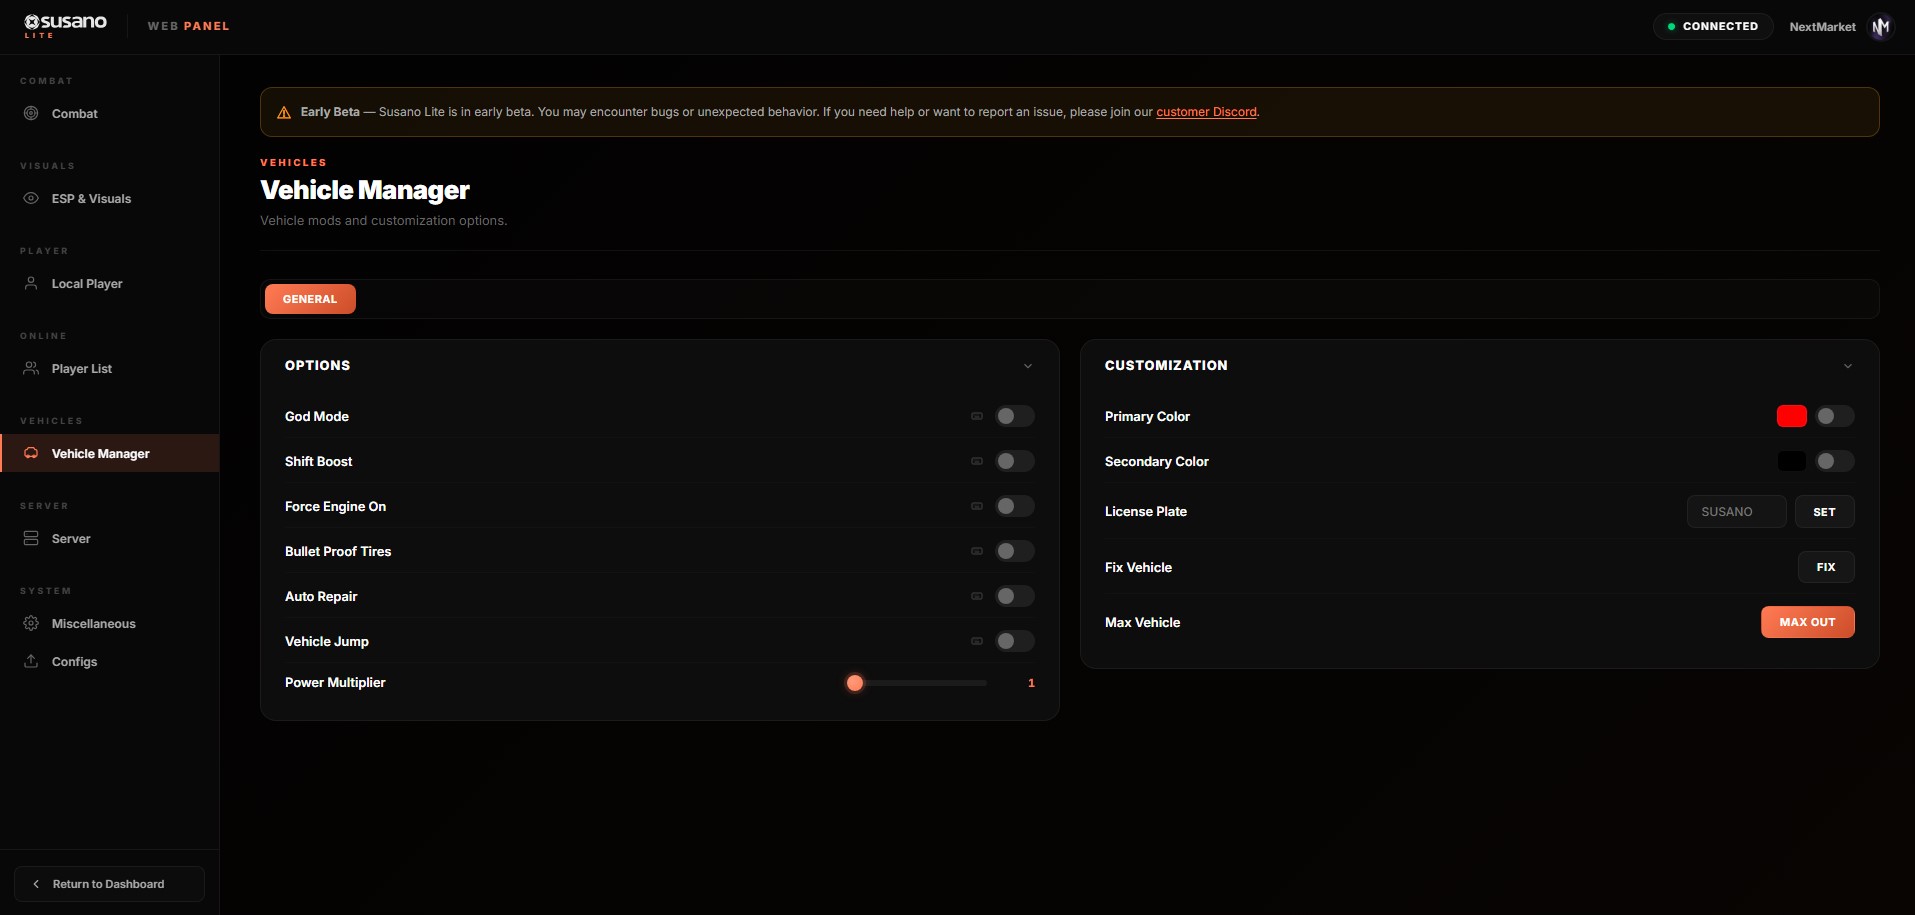The width and height of the screenshot is (1915, 915).
Task: Open the Server page
Action: pos(110,538)
